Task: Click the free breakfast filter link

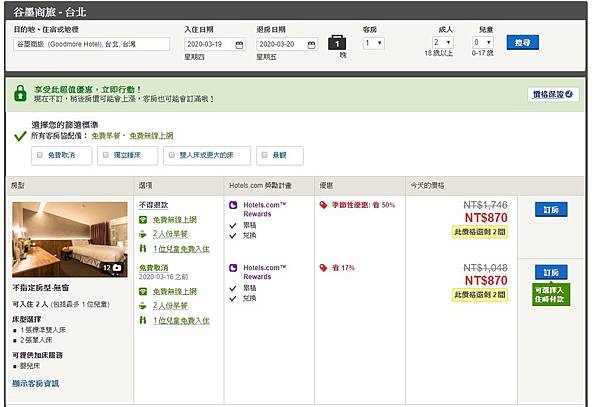Action: (106, 136)
